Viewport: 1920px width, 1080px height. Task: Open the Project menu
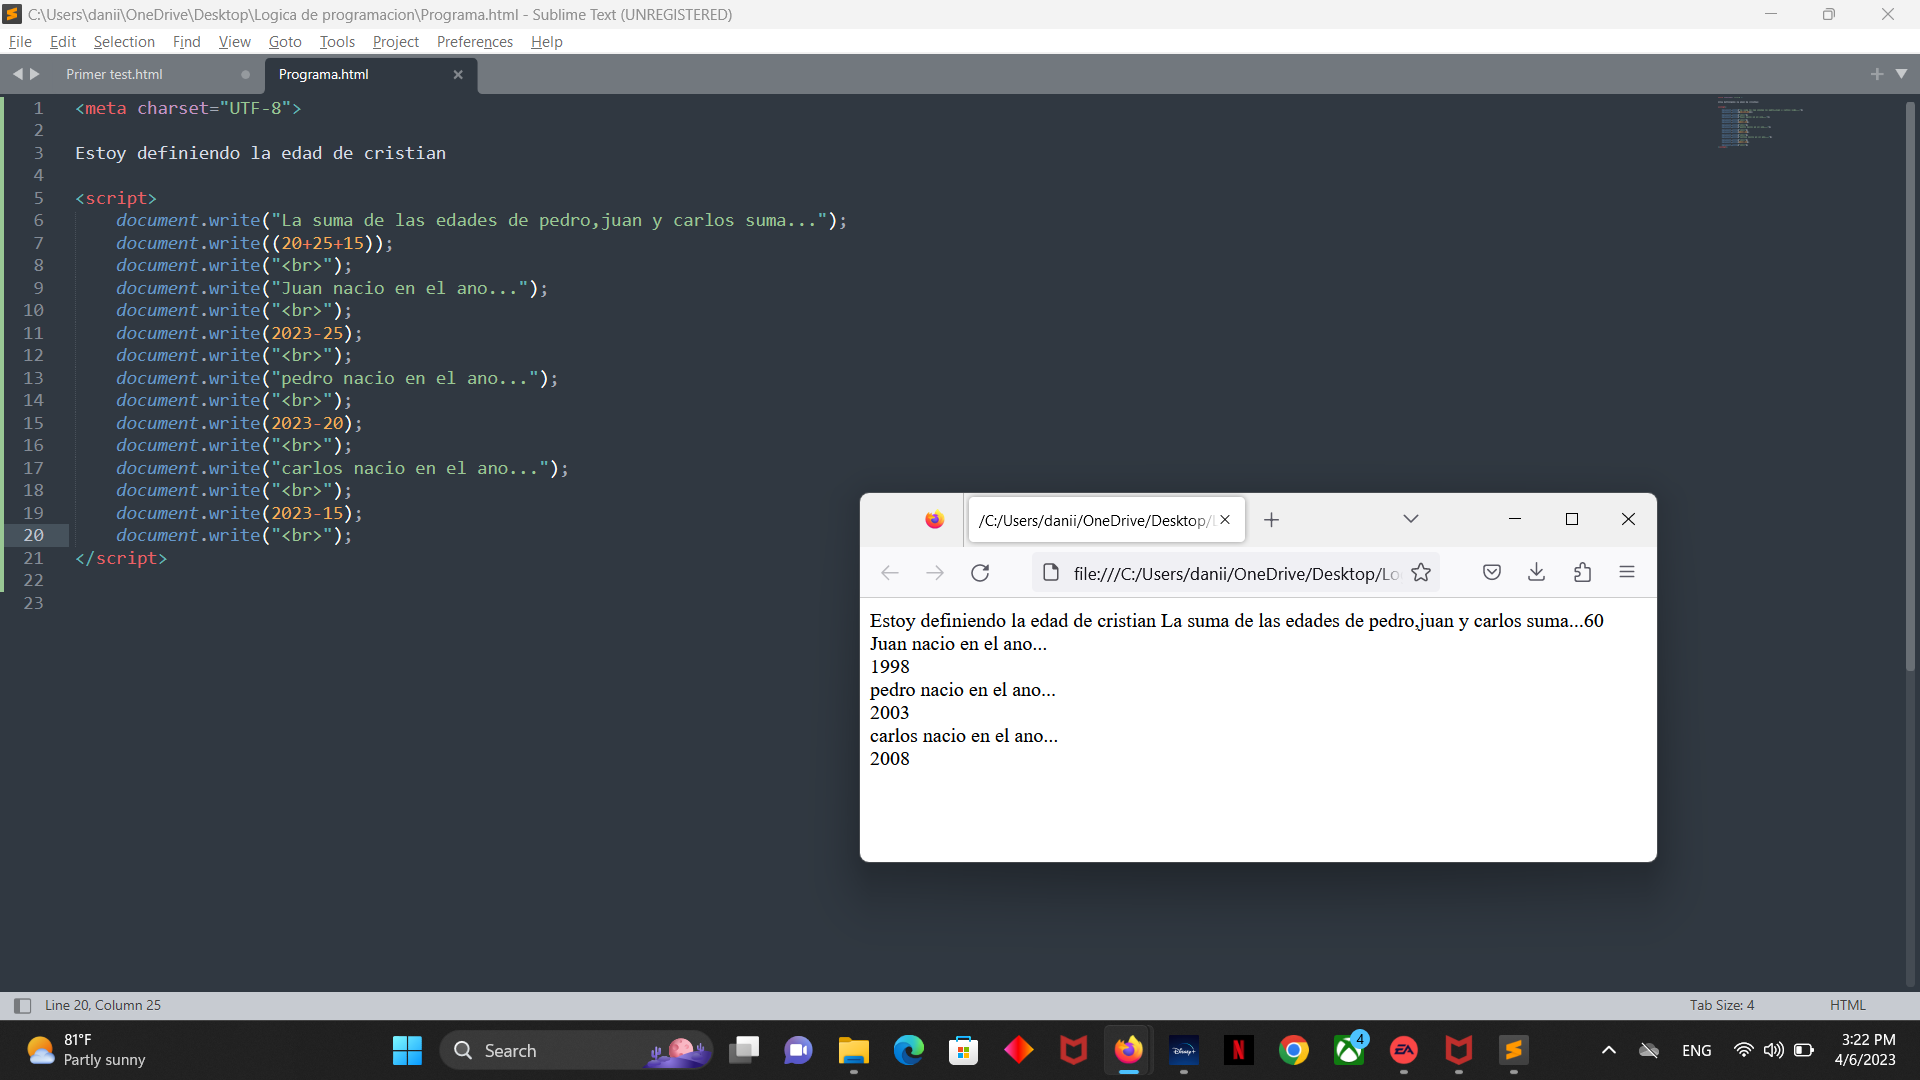pos(396,42)
